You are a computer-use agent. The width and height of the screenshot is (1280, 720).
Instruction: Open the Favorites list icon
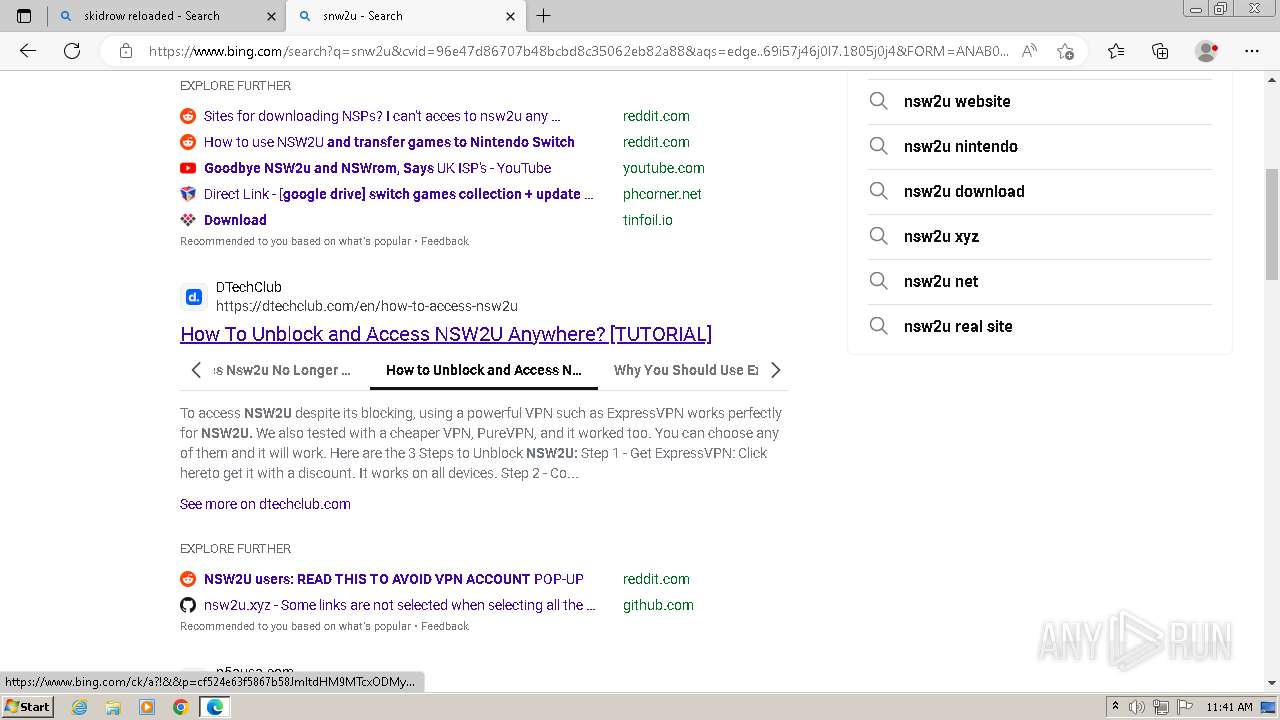1116,51
